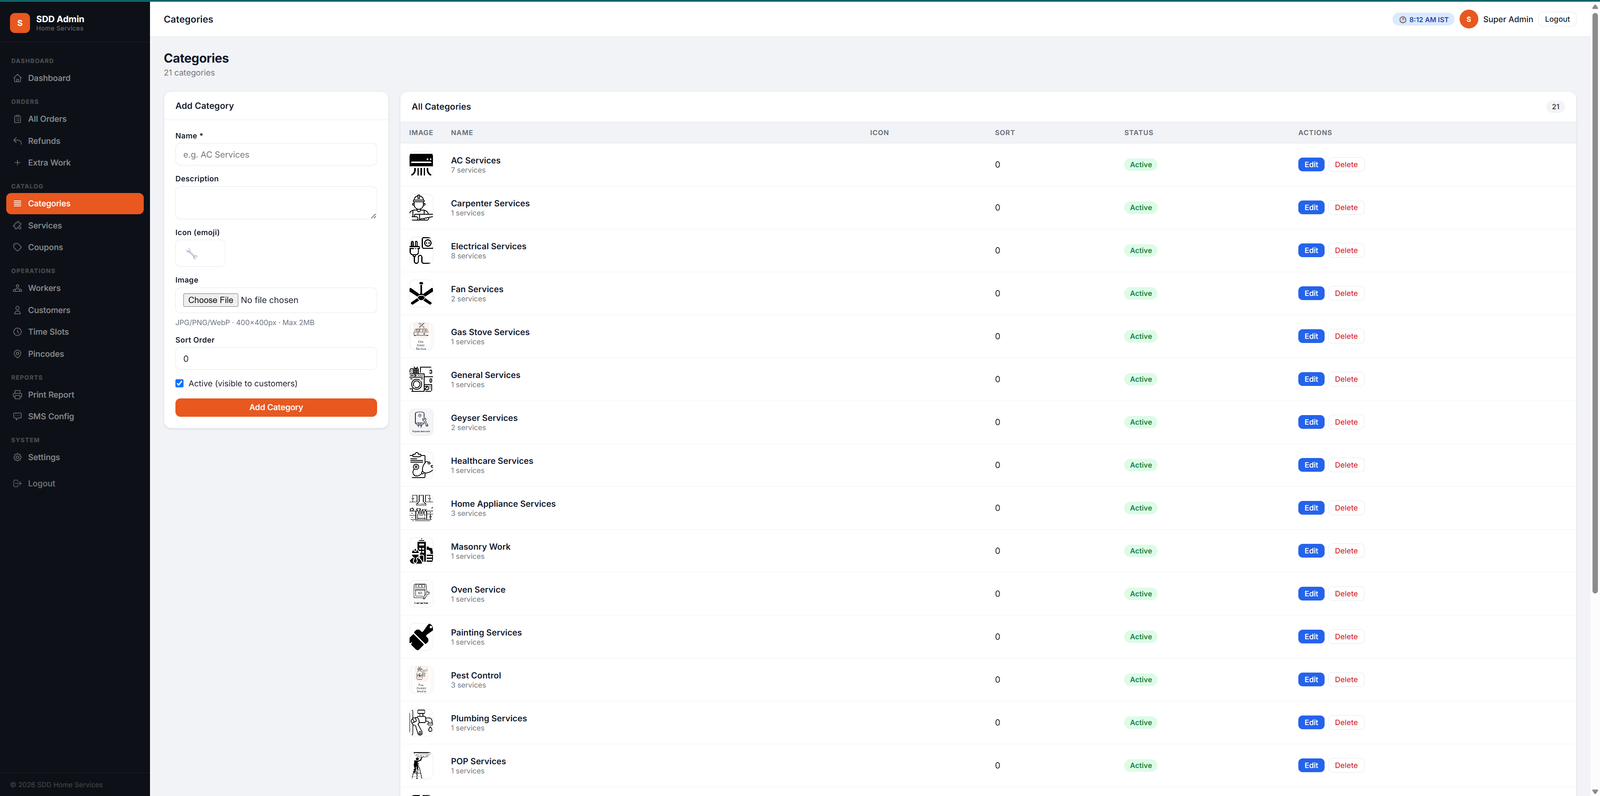Screen dimensions: 1600x796
Task: Click the Refunds arrow icon in sidebar
Action: click(x=17, y=141)
